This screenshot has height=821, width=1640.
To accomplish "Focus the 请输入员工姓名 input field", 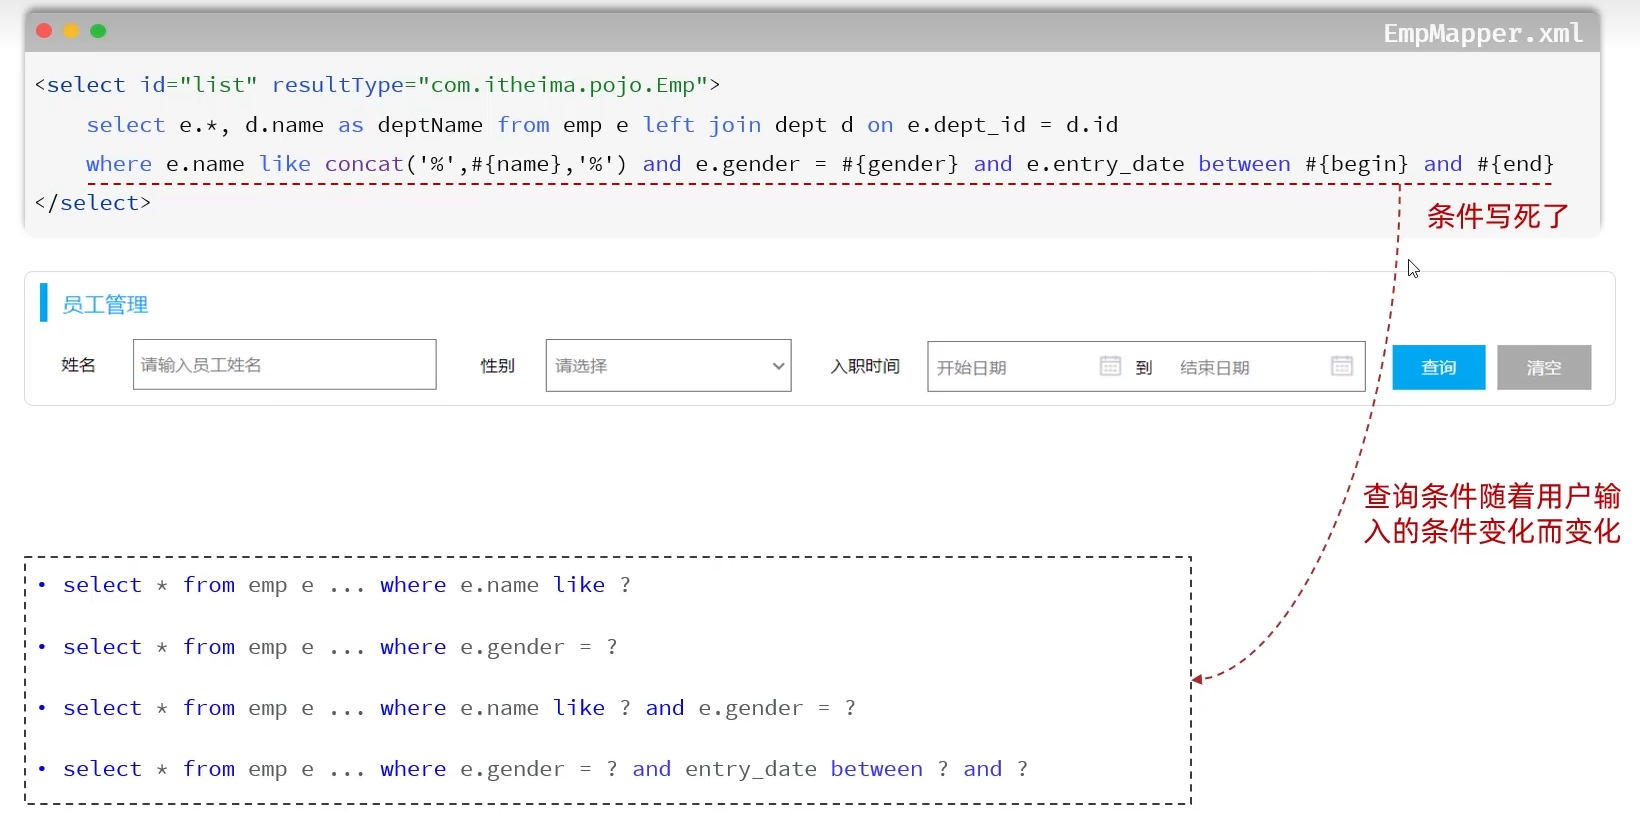I will click(x=284, y=365).
